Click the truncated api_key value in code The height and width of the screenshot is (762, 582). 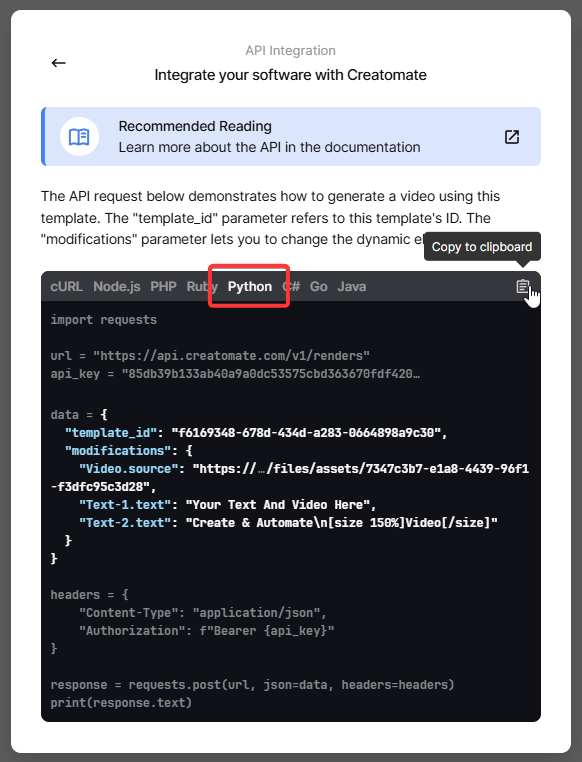[271, 374]
